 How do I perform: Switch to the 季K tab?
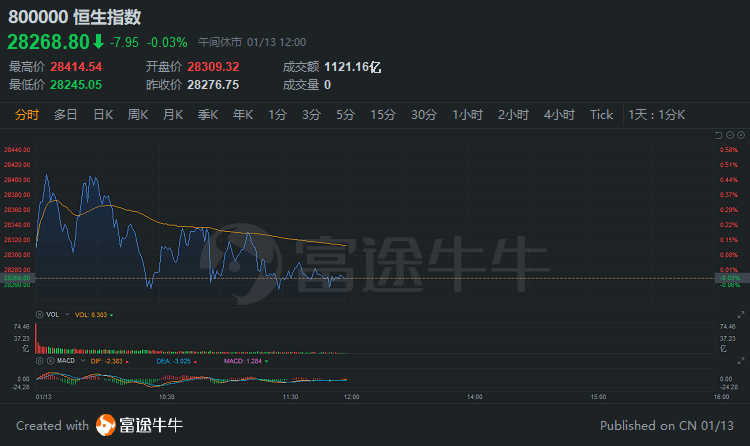click(208, 115)
